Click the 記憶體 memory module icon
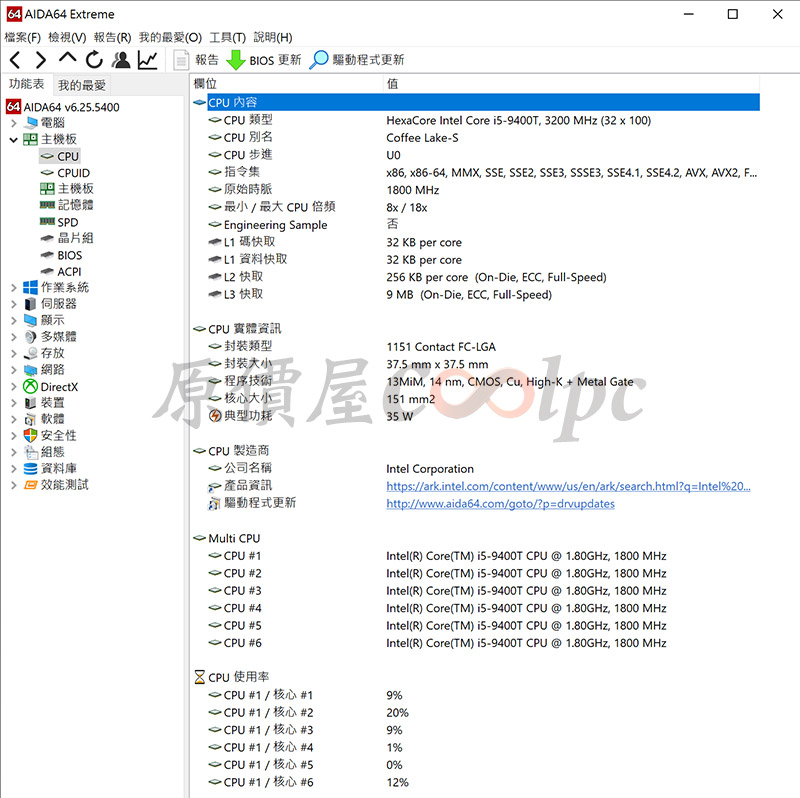The height and width of the screenshot is (798, 800). click(x=47, y=205)
